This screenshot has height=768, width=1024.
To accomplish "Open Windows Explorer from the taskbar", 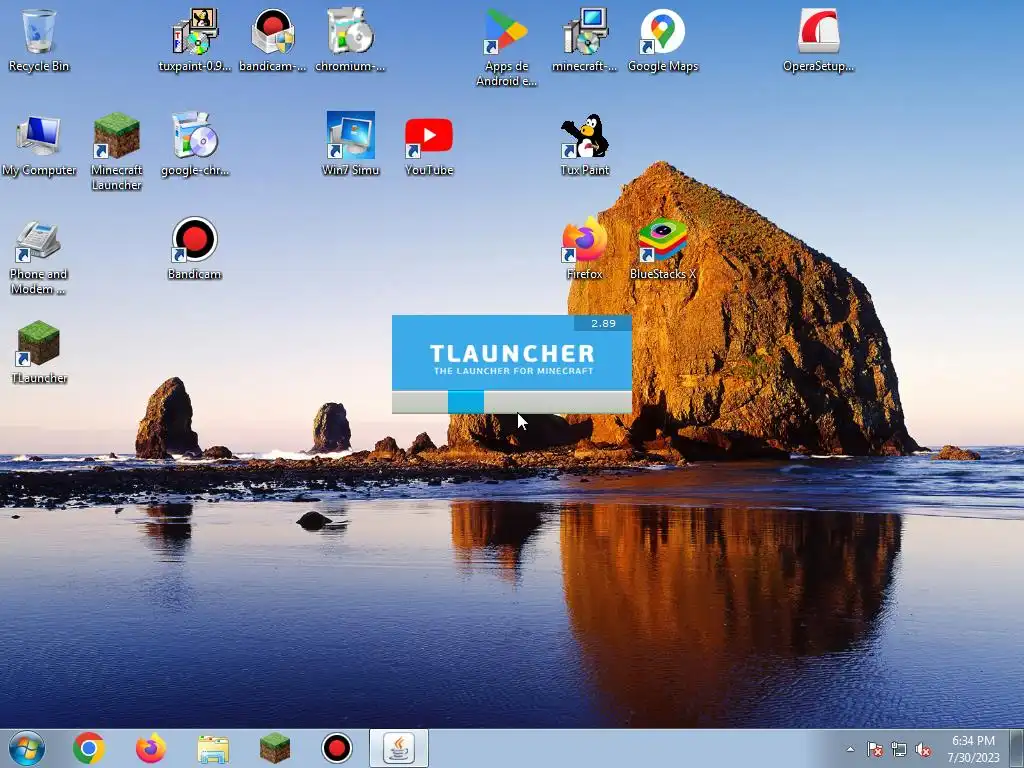I will (x=213, y=748).
